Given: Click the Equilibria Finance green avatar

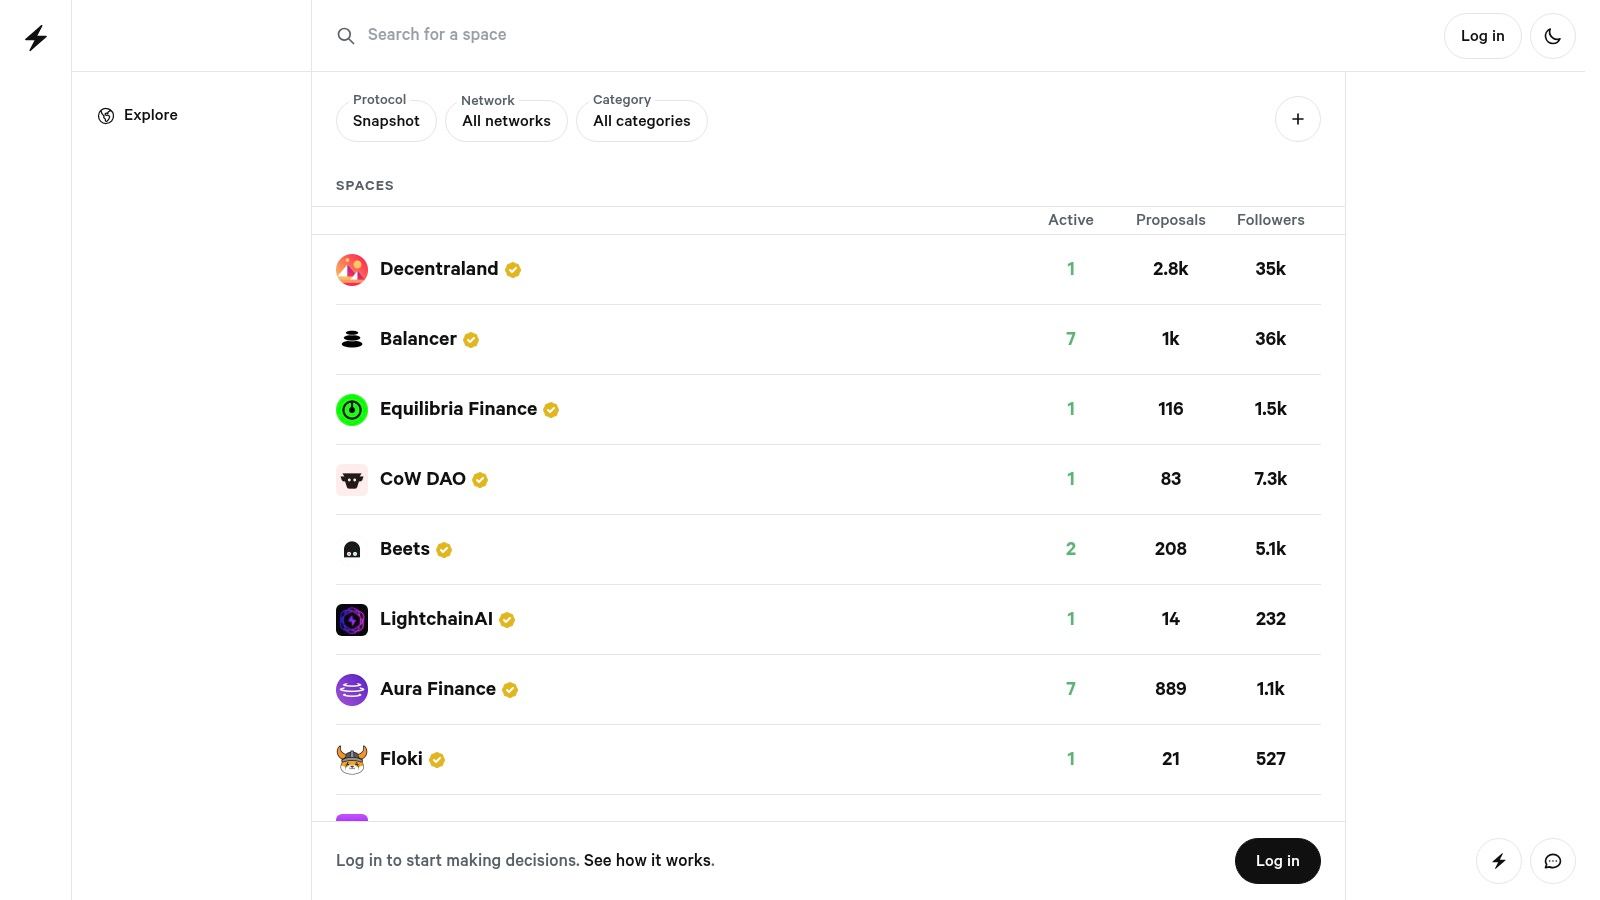Looking at the screenshot, I should coord(352,410).
